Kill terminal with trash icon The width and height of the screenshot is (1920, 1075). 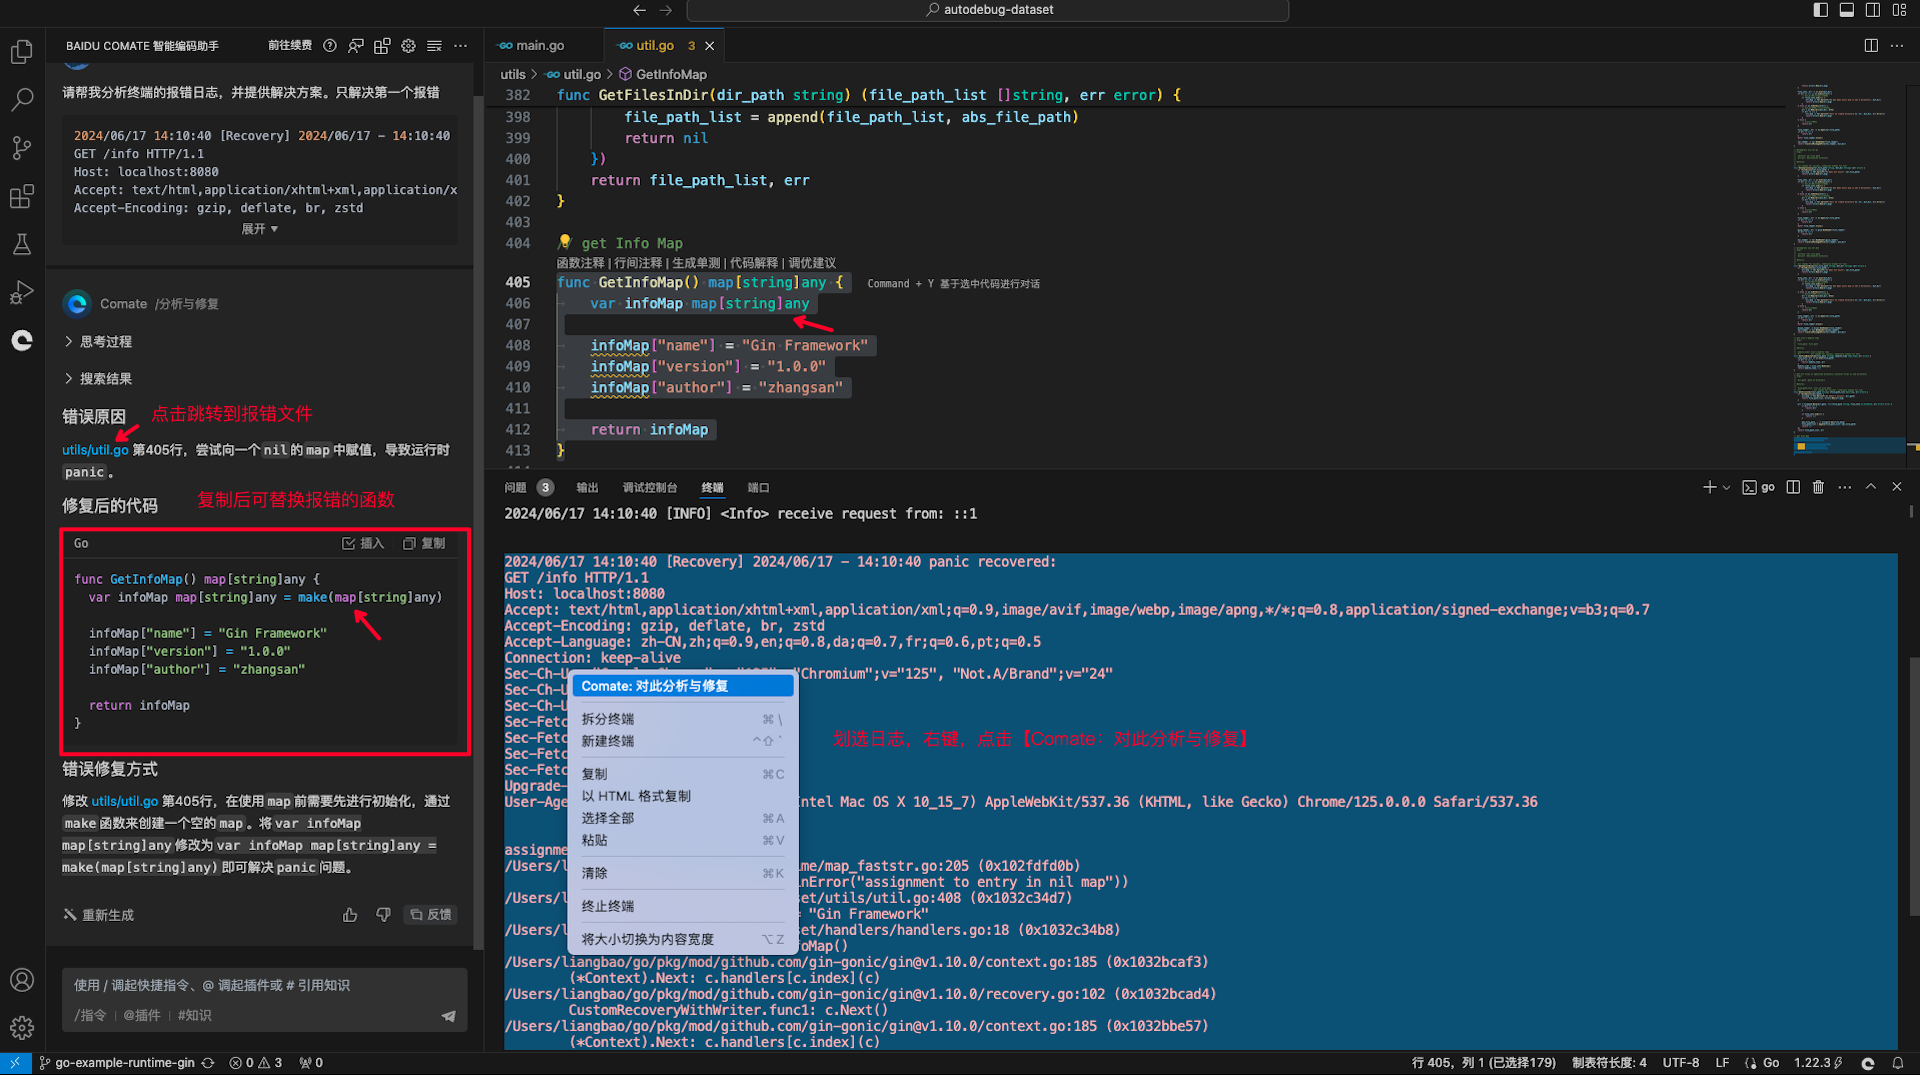[x=1819, y=487]
